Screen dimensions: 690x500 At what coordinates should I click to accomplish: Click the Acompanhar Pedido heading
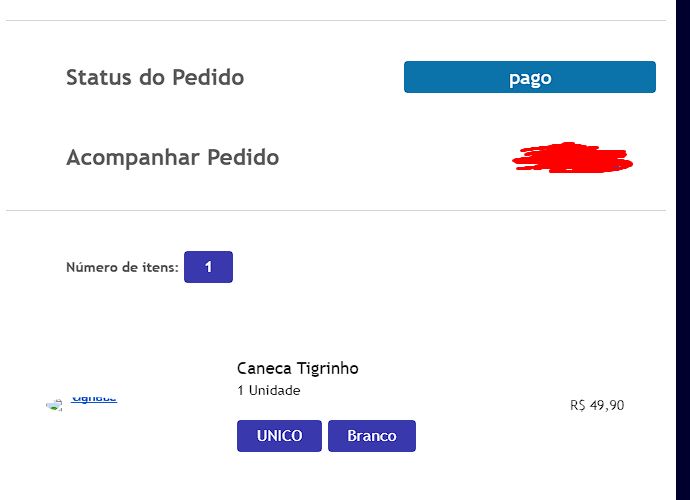point(172,158)
